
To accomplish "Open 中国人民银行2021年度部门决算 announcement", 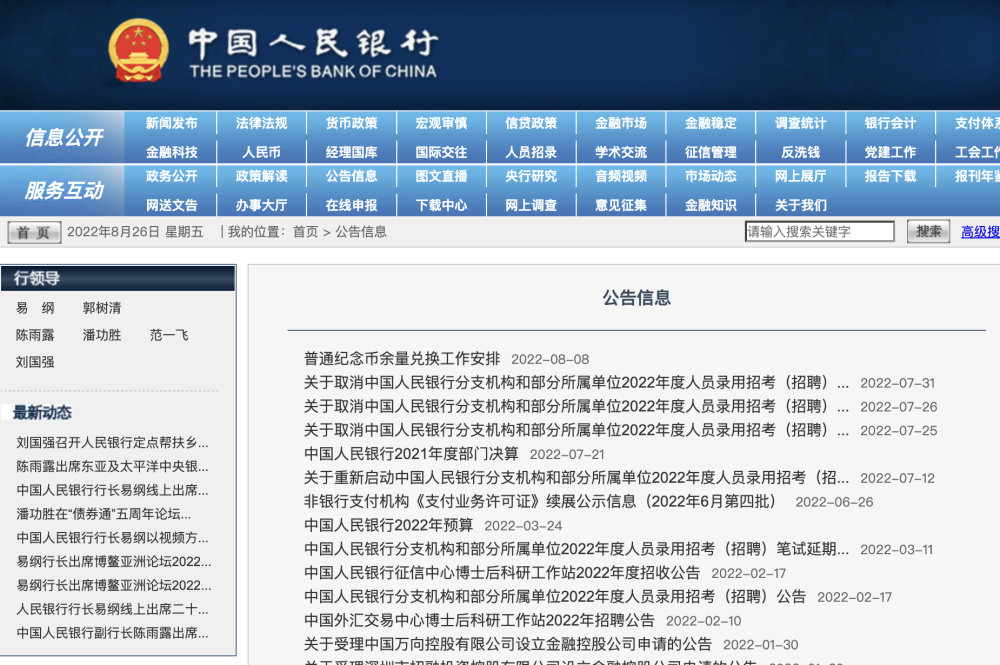I will click(411, 453).
